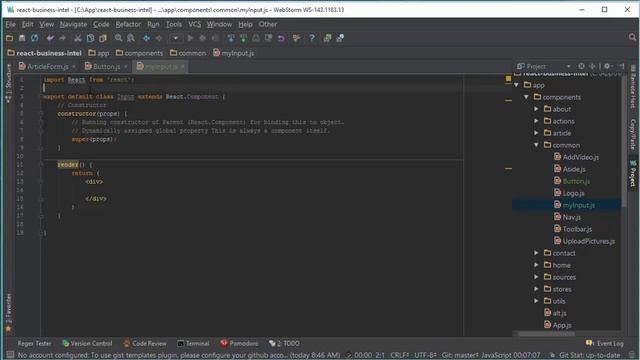This screenshot has width=640, height=360.
Task: Click the Replace toolbar icon
Action: pyautogui.click(x=131, y=38)
